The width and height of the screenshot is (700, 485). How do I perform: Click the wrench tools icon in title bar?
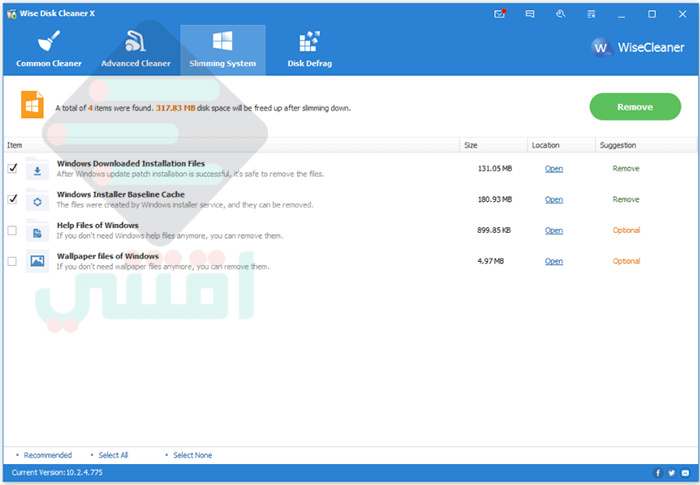(561, 14)
